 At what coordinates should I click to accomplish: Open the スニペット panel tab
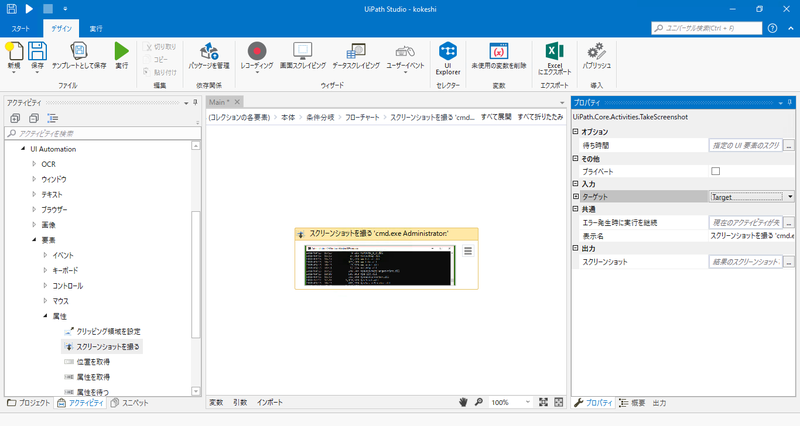(x=130, y=403)
